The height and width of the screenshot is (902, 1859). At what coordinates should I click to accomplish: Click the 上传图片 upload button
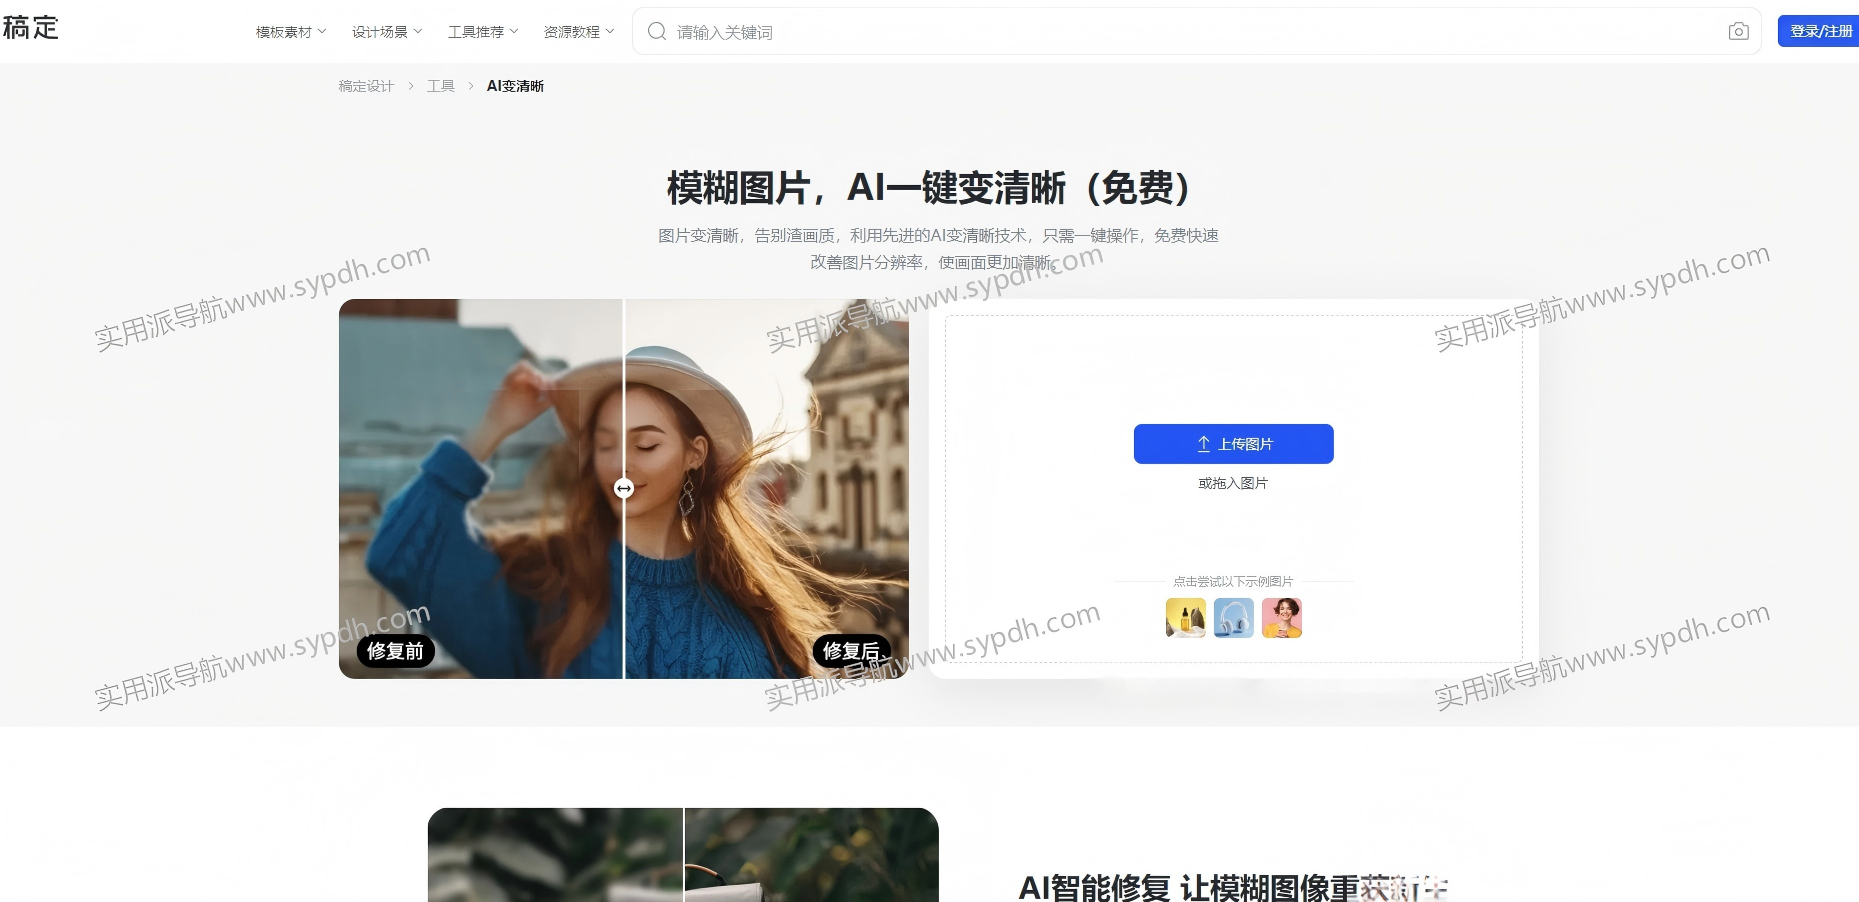[x=1233, y=444]
